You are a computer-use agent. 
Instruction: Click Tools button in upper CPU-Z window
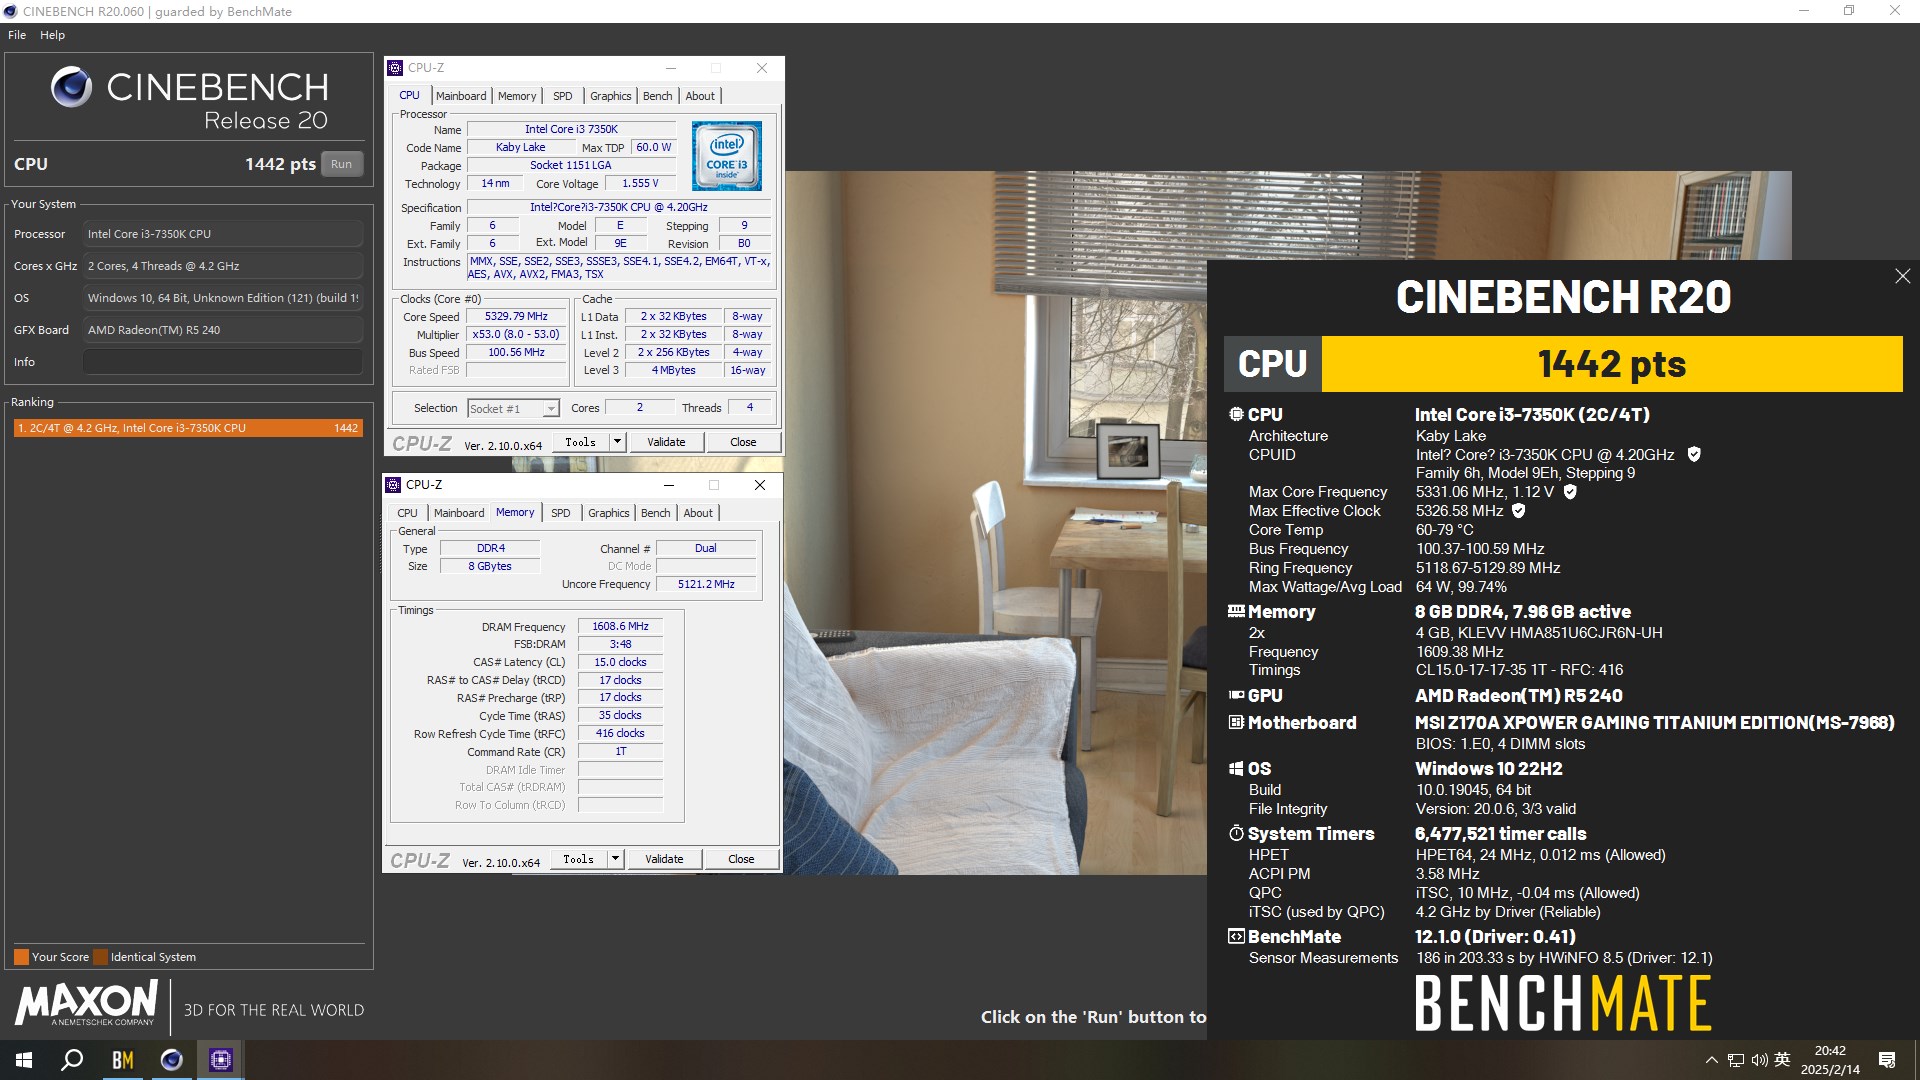pos(580,442)
